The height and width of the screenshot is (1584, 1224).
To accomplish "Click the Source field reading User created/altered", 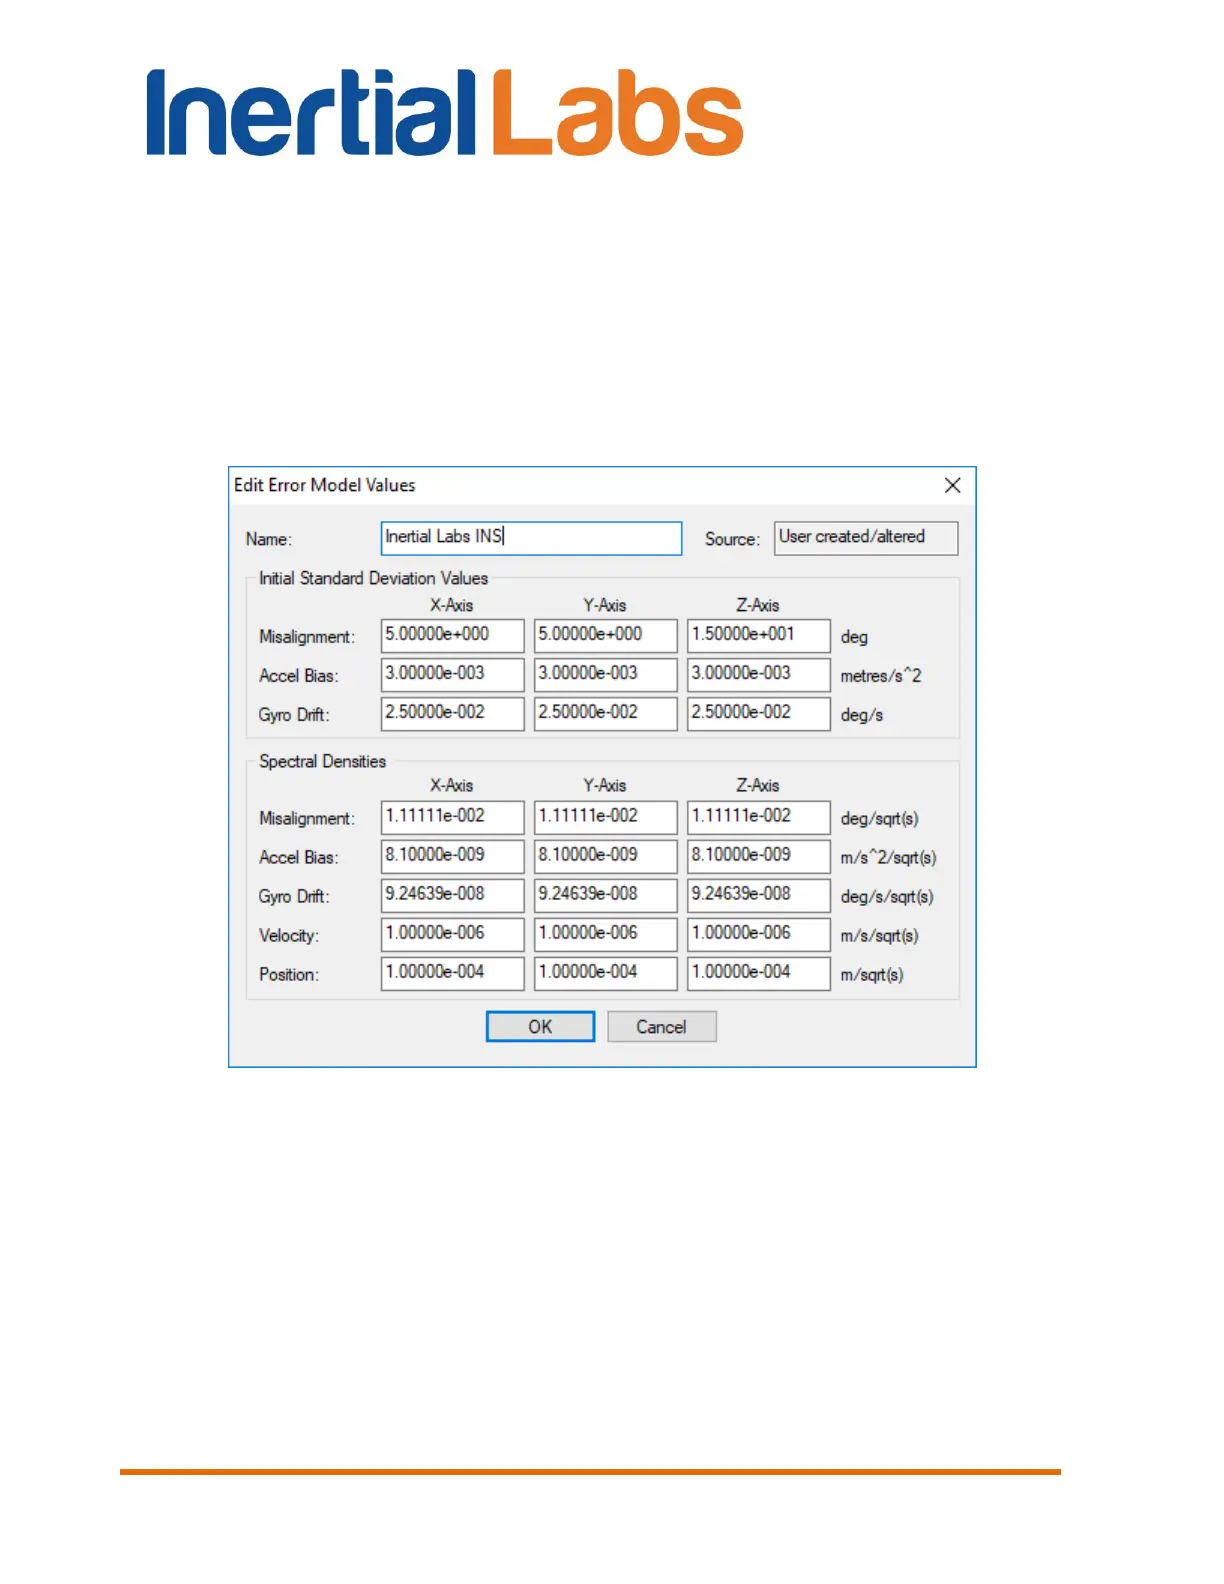I will pyautogui.click(x=866, y=538).
